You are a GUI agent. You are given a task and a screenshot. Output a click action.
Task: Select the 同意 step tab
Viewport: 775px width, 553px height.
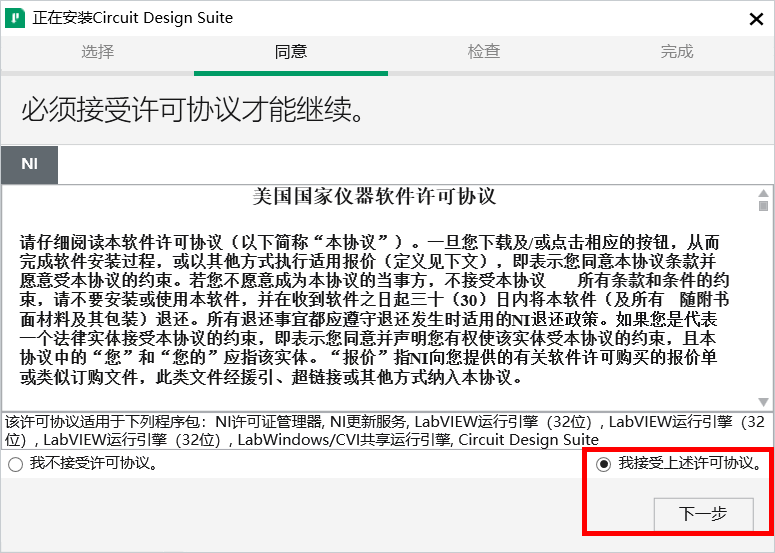291,51
